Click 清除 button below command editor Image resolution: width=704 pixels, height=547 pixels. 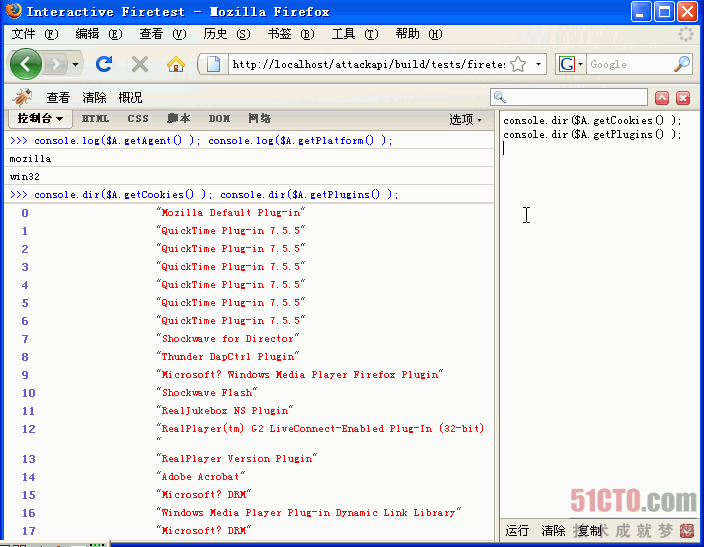(553, 531)
